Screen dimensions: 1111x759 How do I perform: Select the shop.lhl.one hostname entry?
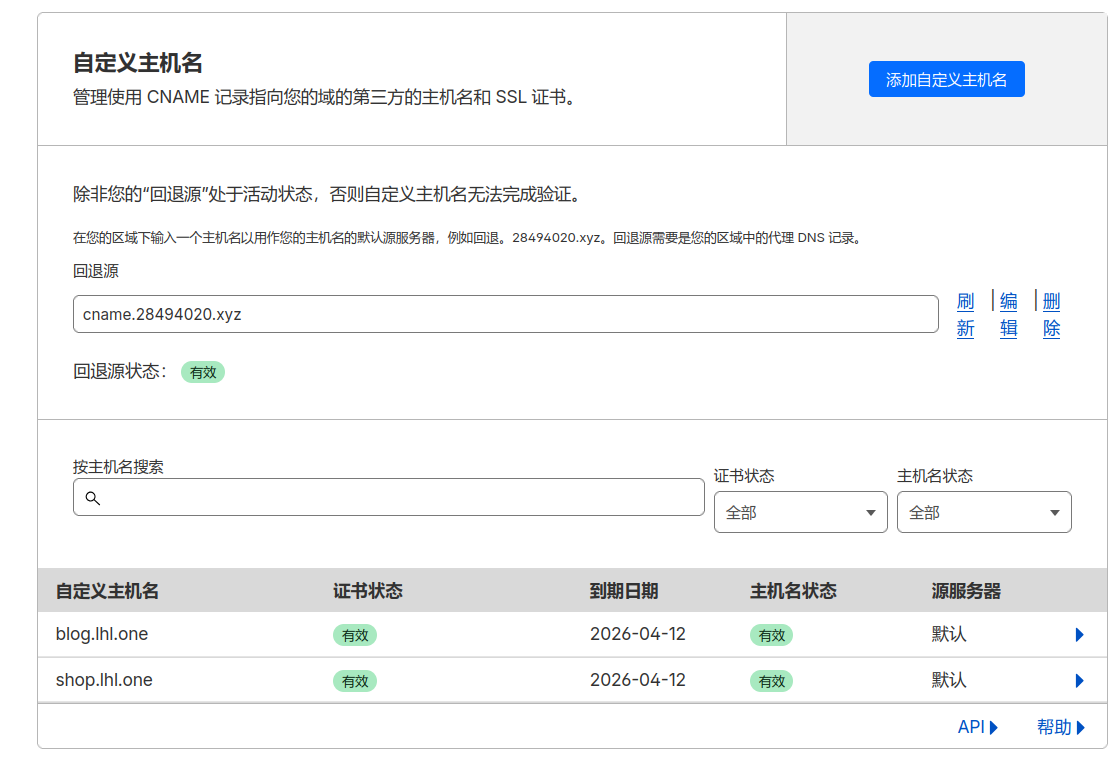point(104,680)
